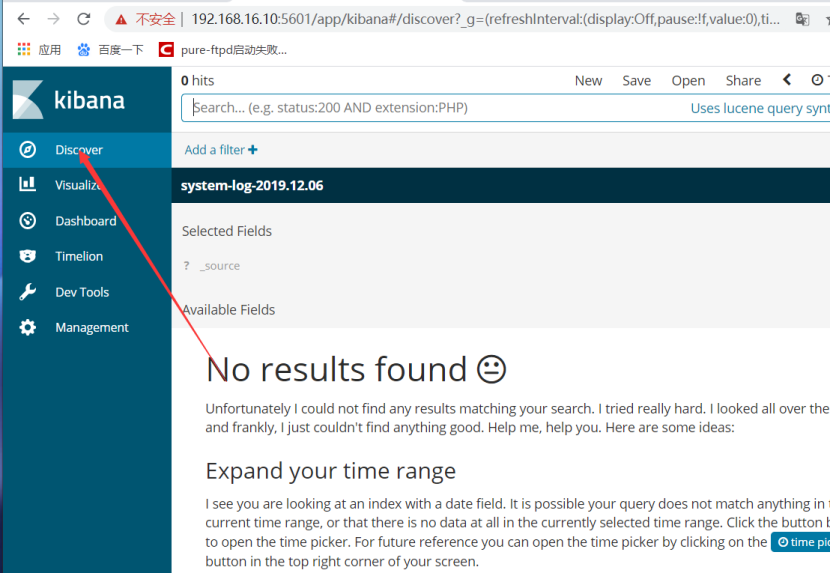Image resolution: width=830 pixels, height=573 pixels.
Task: Click the Selected Fields heading
Action: point(227,231)
